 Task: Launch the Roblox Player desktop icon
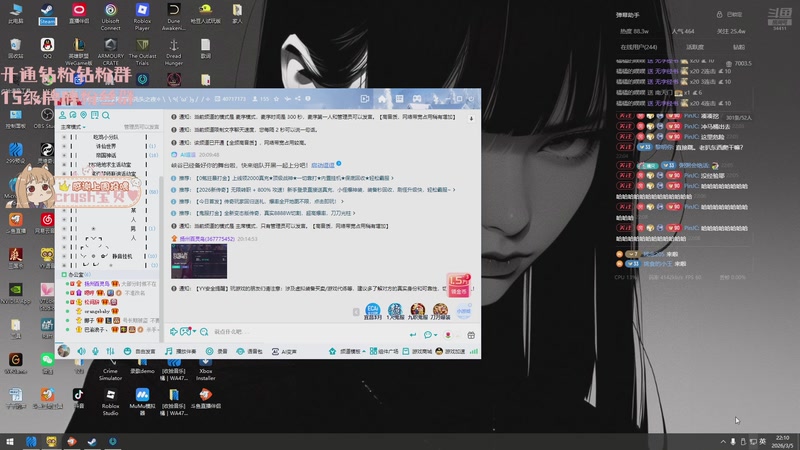click(142, 16)
